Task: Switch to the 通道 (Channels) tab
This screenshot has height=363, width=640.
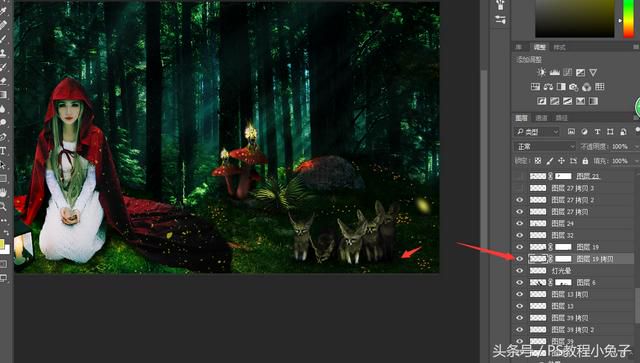Action: point(541,118)
